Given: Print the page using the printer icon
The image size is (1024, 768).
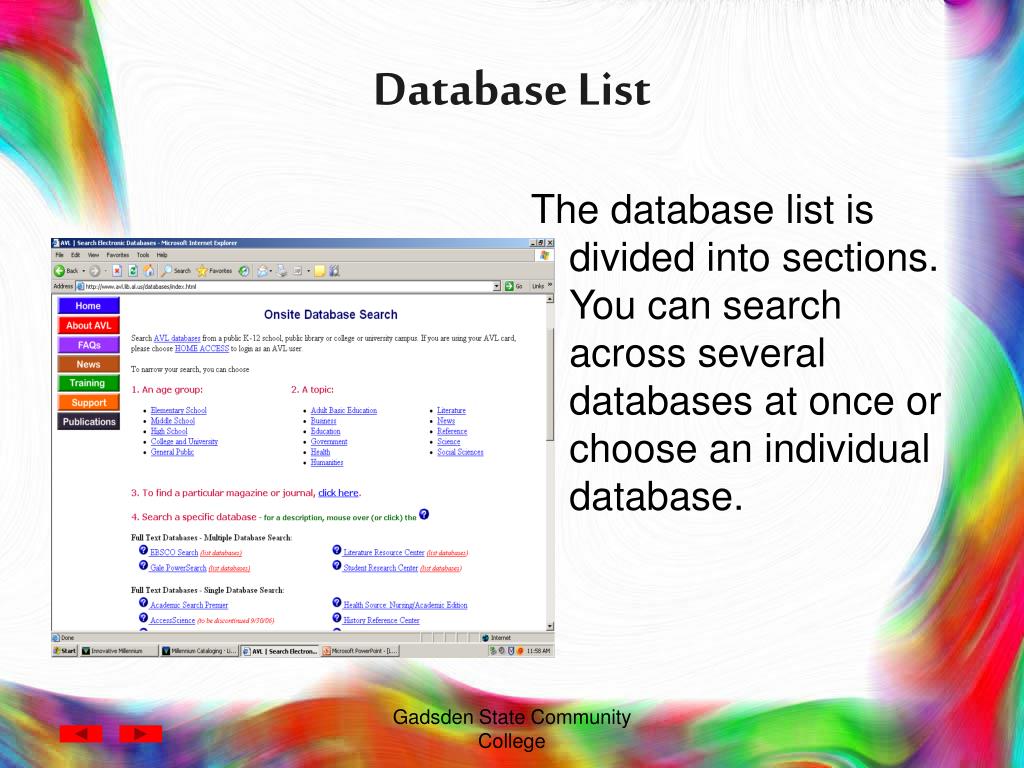Looking at the screenshot, I should (282, 271).
